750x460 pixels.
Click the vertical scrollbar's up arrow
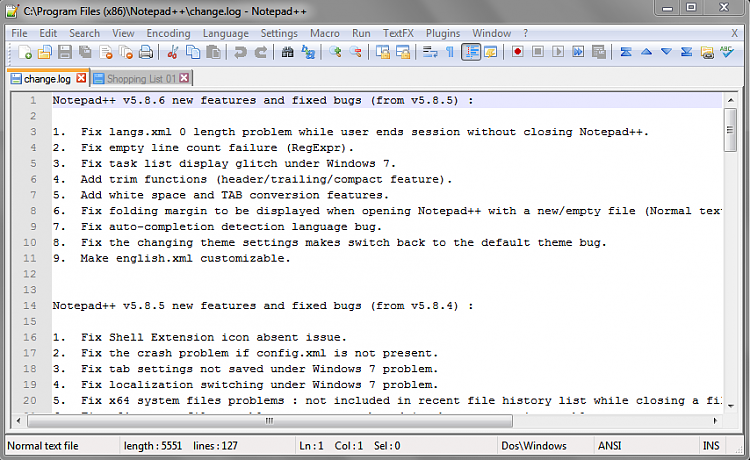(730, 100)
